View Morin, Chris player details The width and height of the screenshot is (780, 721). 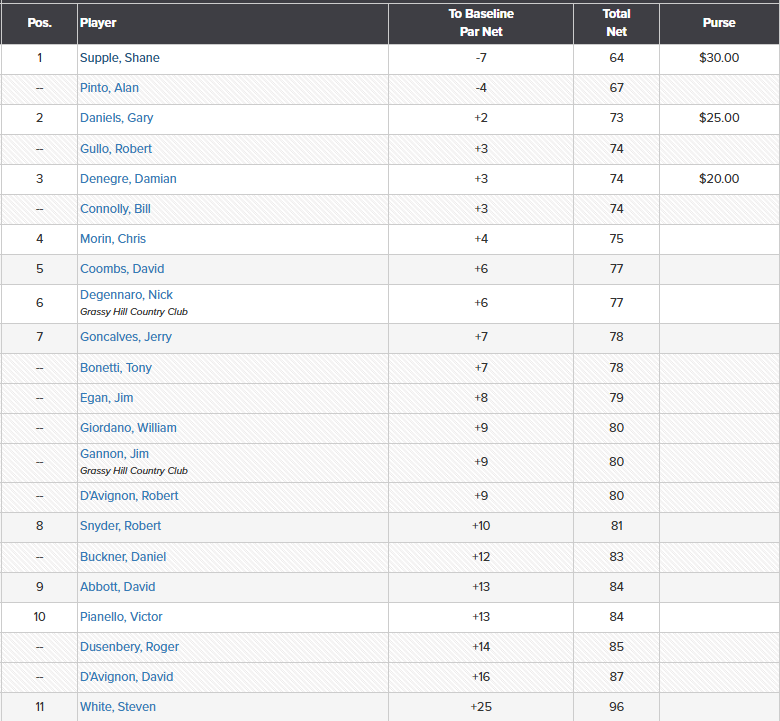(x=113, y=239)
